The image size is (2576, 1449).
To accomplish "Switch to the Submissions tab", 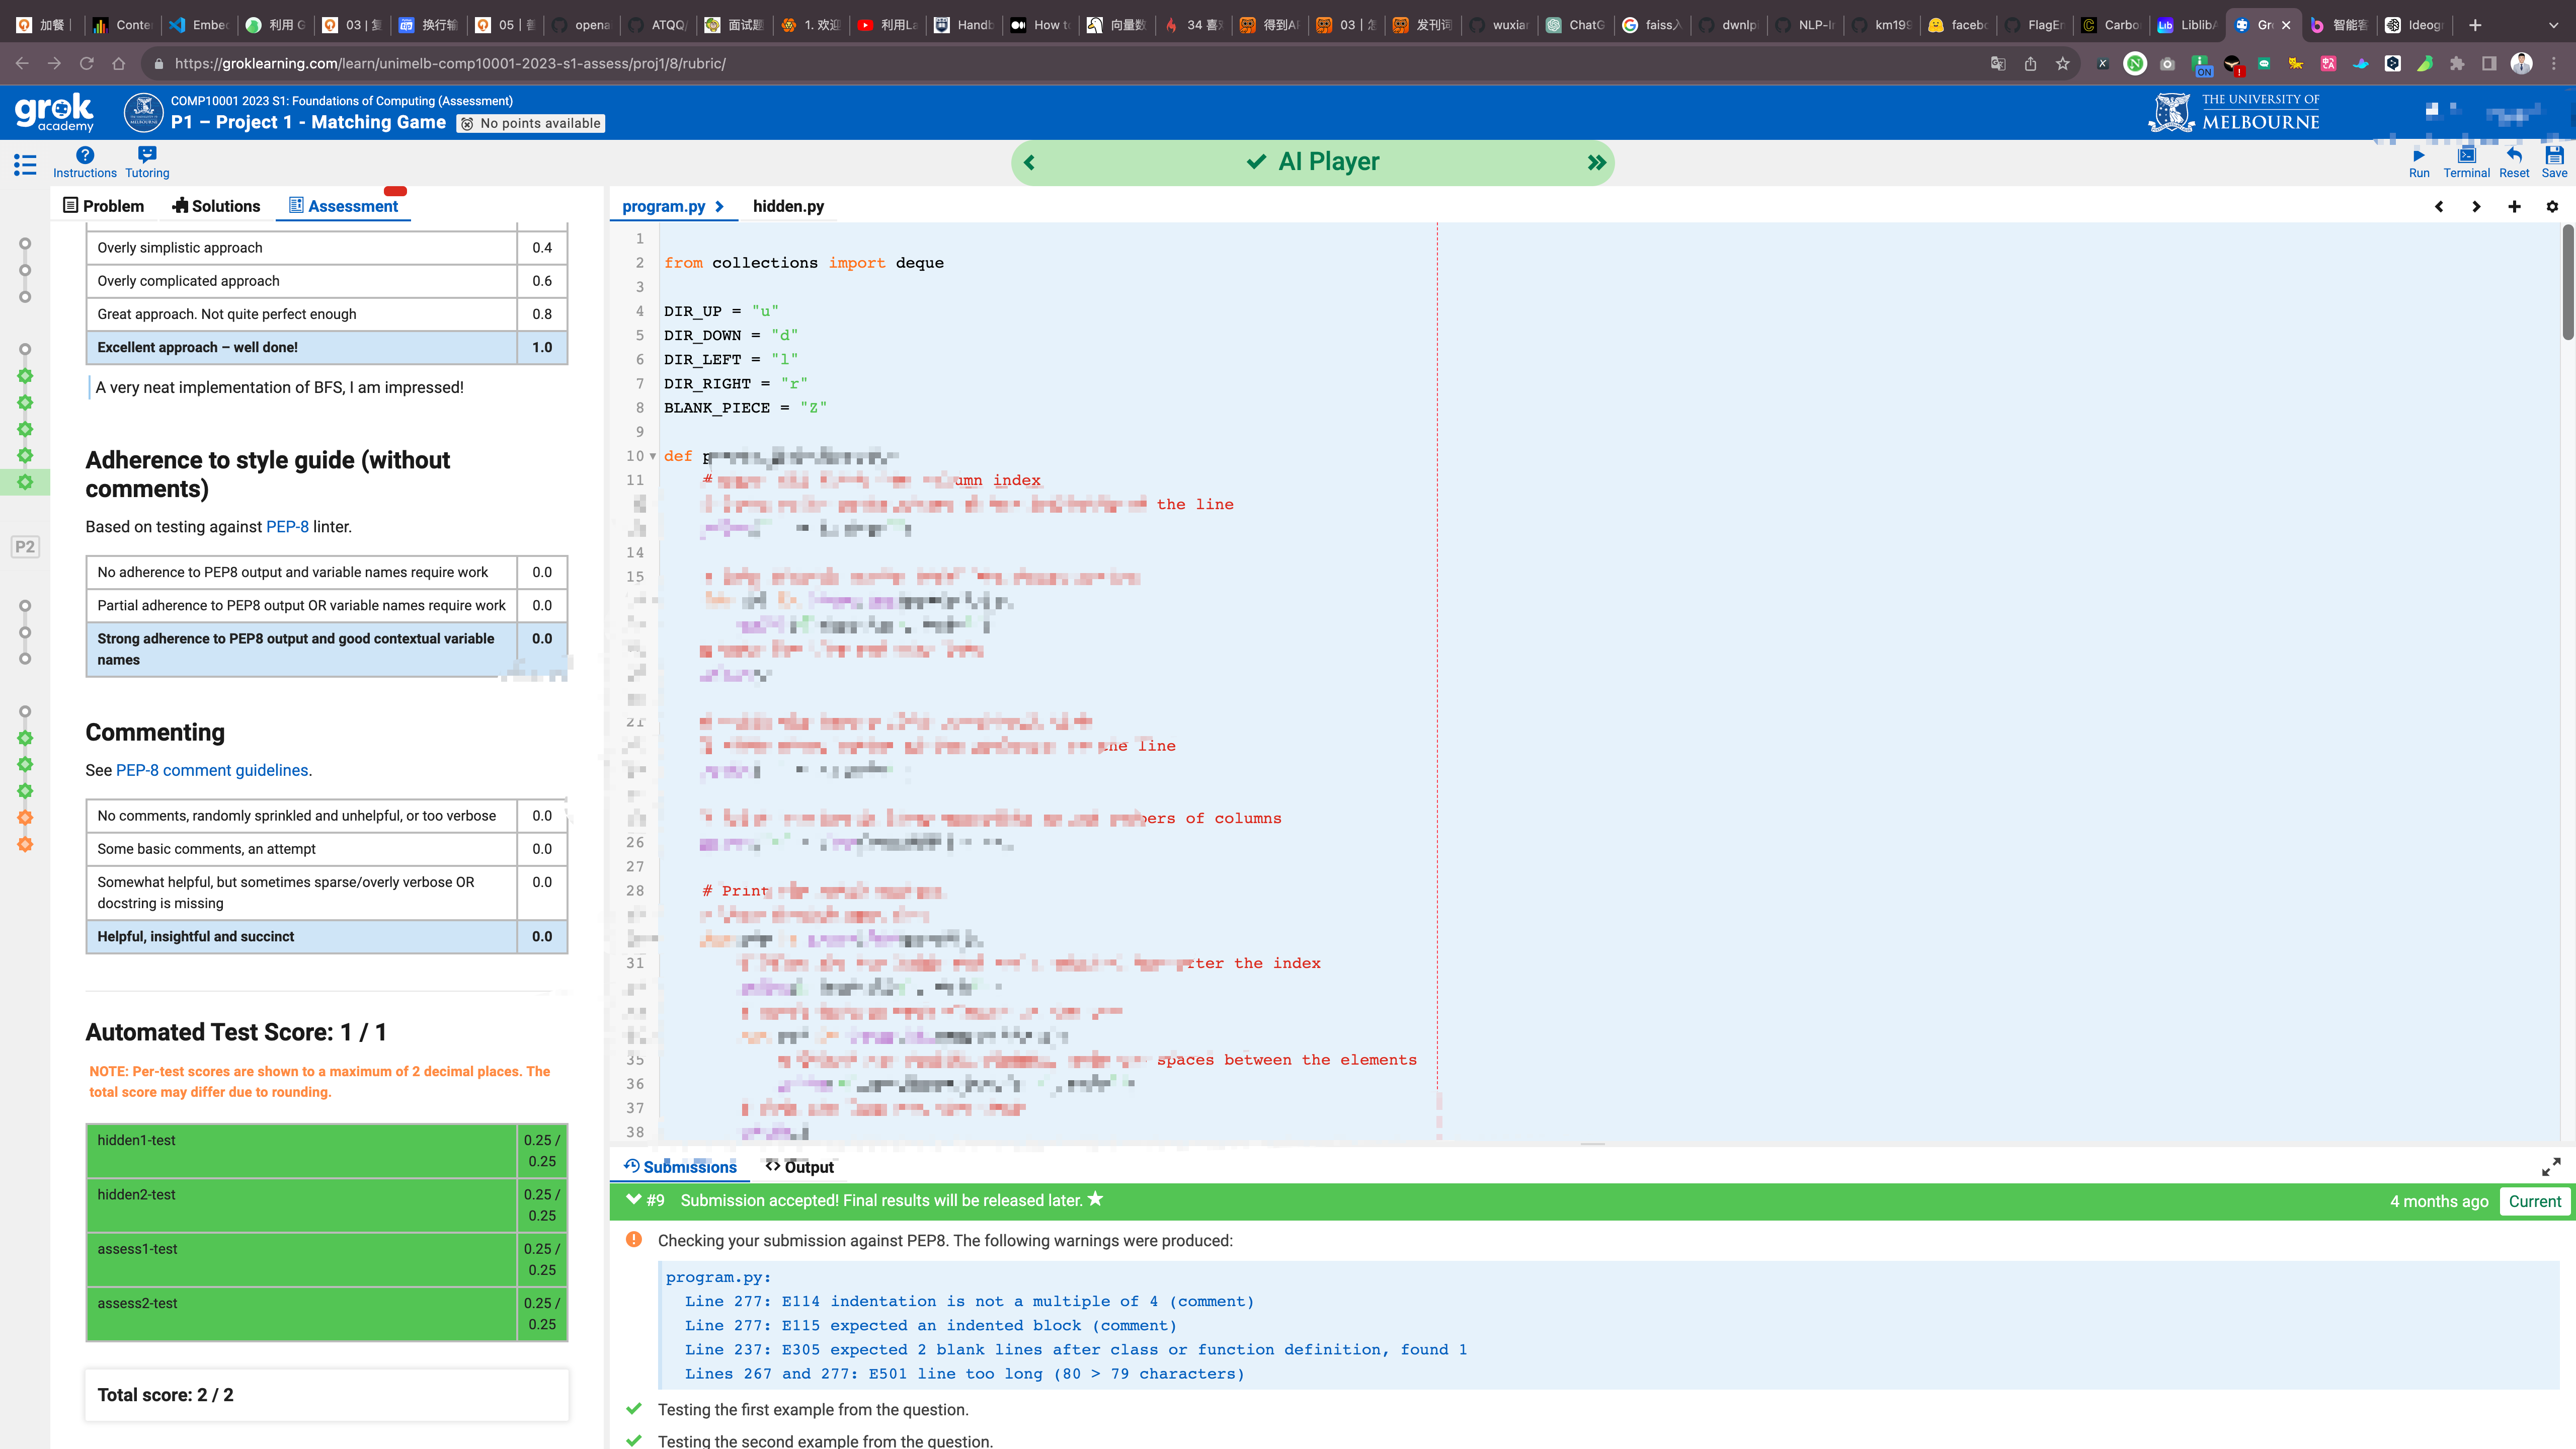I will (x=680, y=1167).
